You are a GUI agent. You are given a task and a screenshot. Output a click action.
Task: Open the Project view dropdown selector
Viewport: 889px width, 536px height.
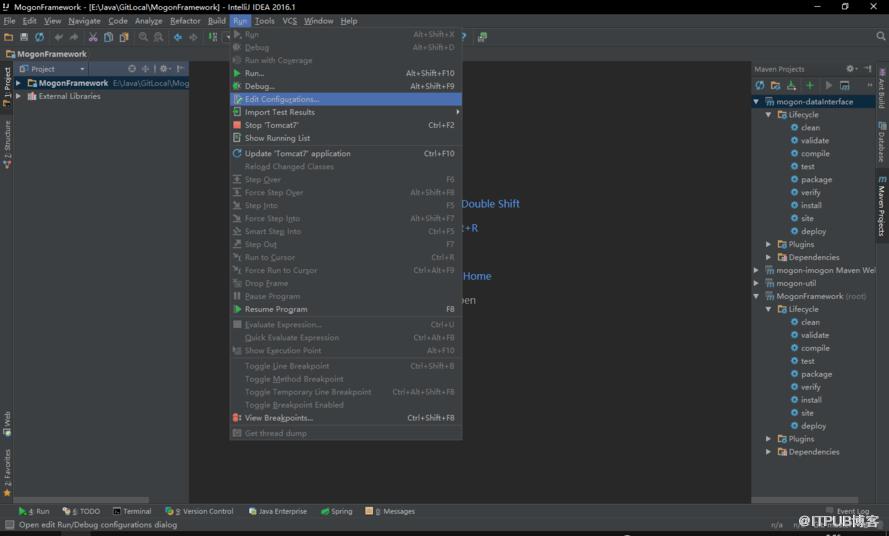[52, 69]
